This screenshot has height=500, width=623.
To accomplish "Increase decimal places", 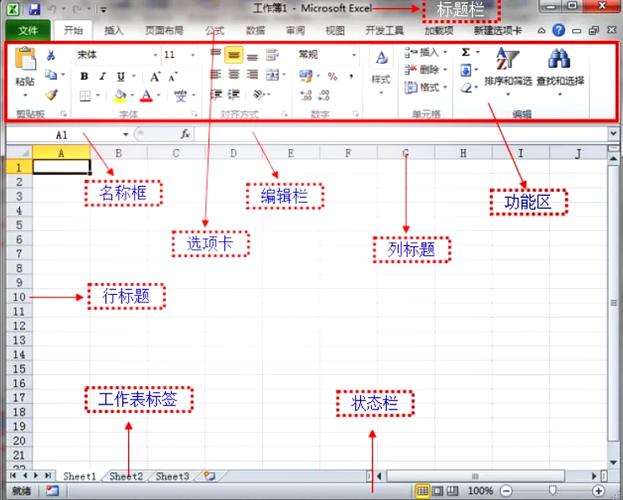I will (x=306, y=95).
